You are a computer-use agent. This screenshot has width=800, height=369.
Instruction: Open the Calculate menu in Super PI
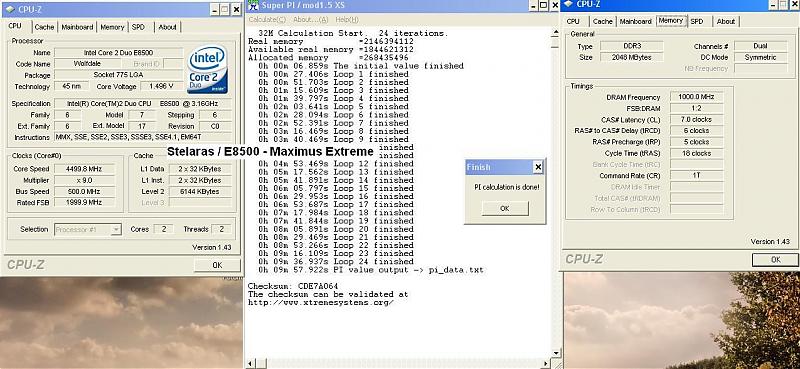click(267, 19)
